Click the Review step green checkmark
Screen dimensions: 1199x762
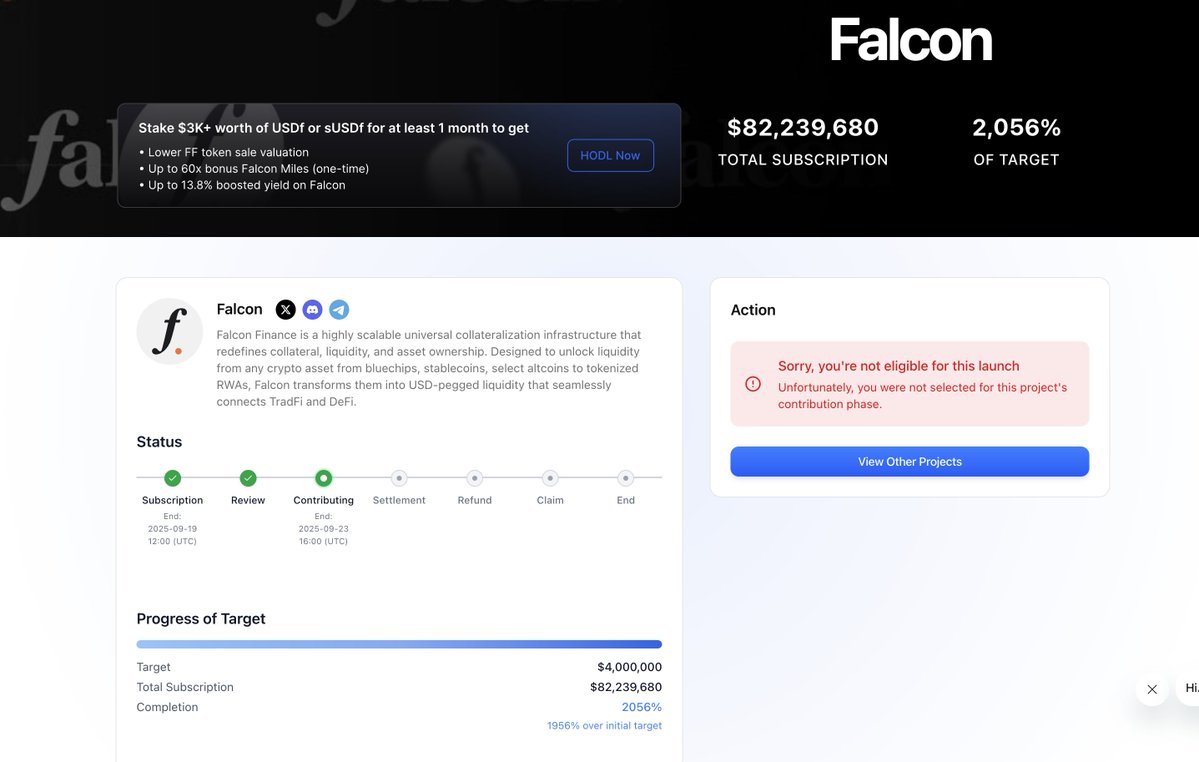tap(248, 478)
